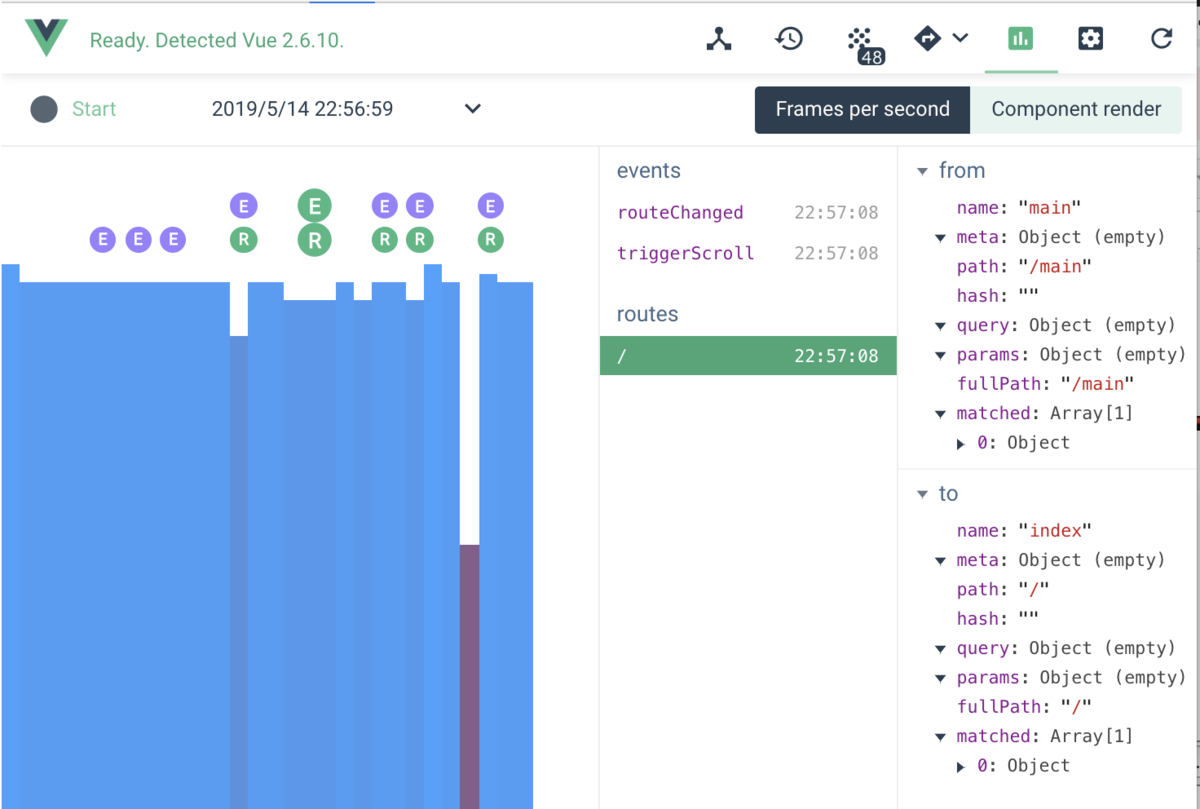This screenshot has height=809, width=1200.
Task: Toggle meta expander under from
Action: click(x=941, y=238)
